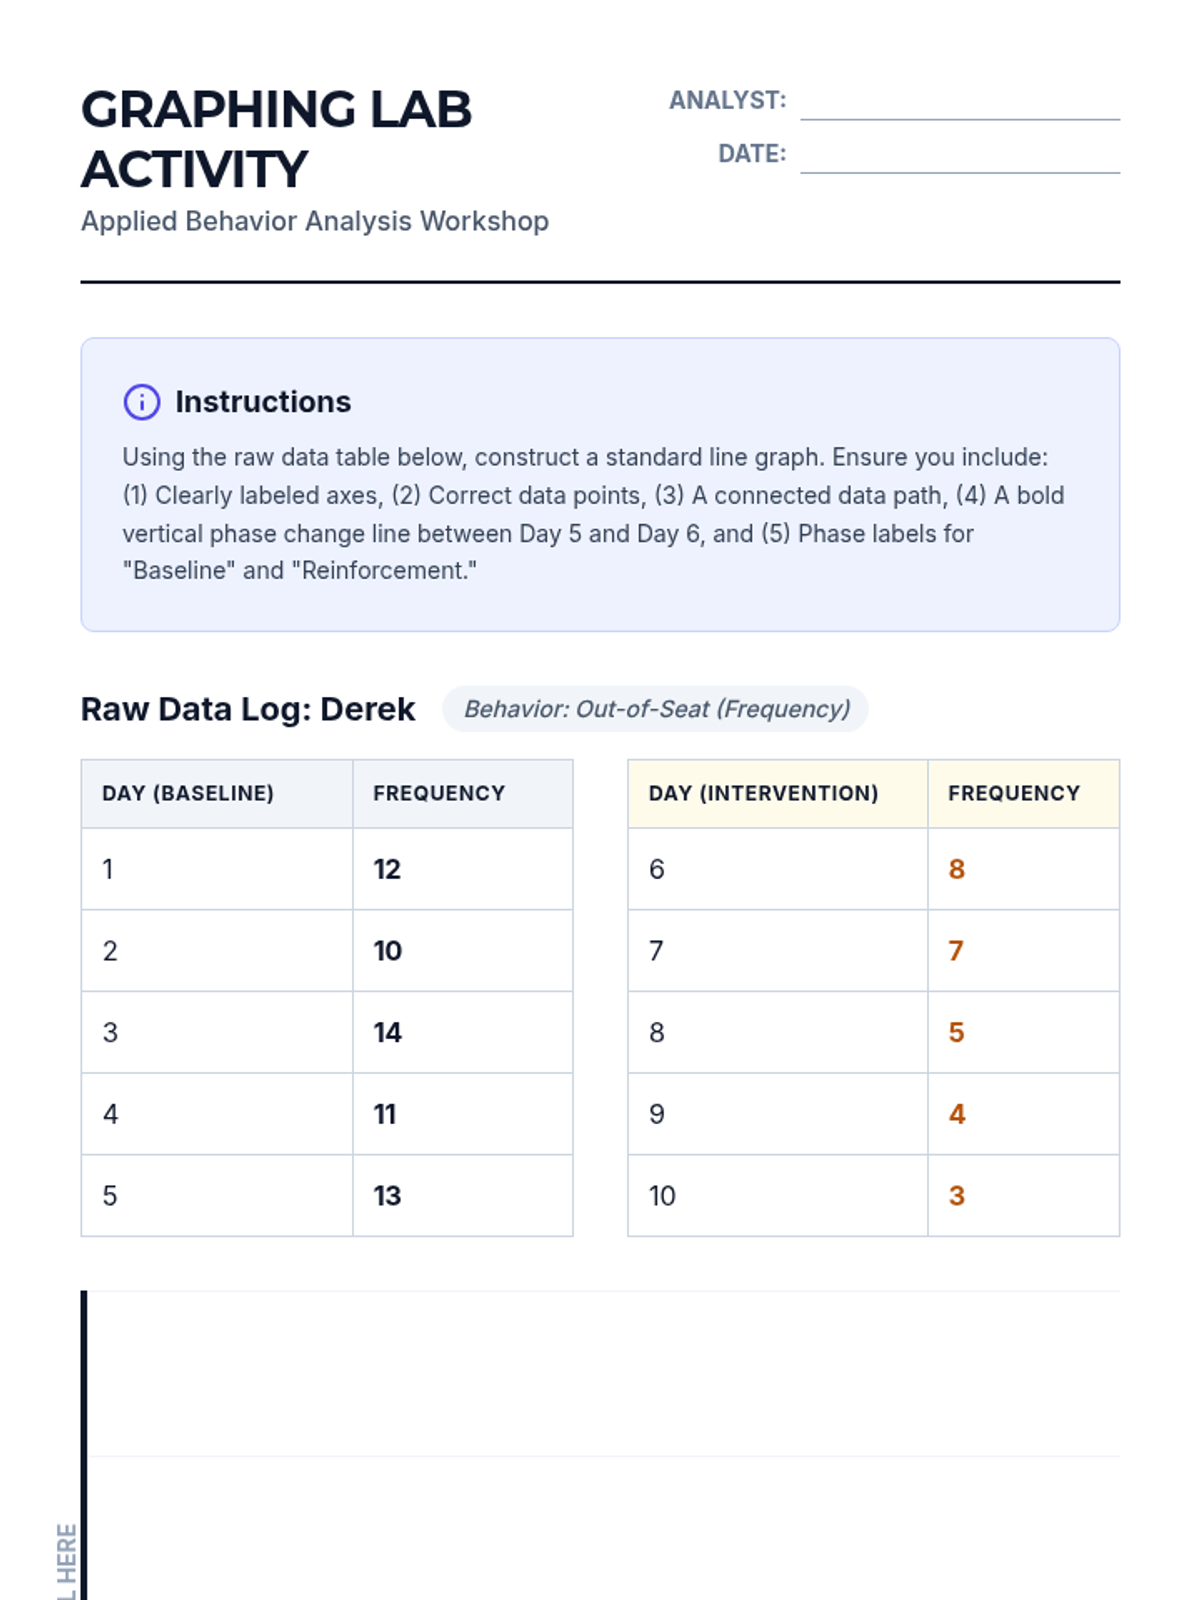Click the DAY (INTERVENTION) column header

pyautogui.click(x=763, y=793)
